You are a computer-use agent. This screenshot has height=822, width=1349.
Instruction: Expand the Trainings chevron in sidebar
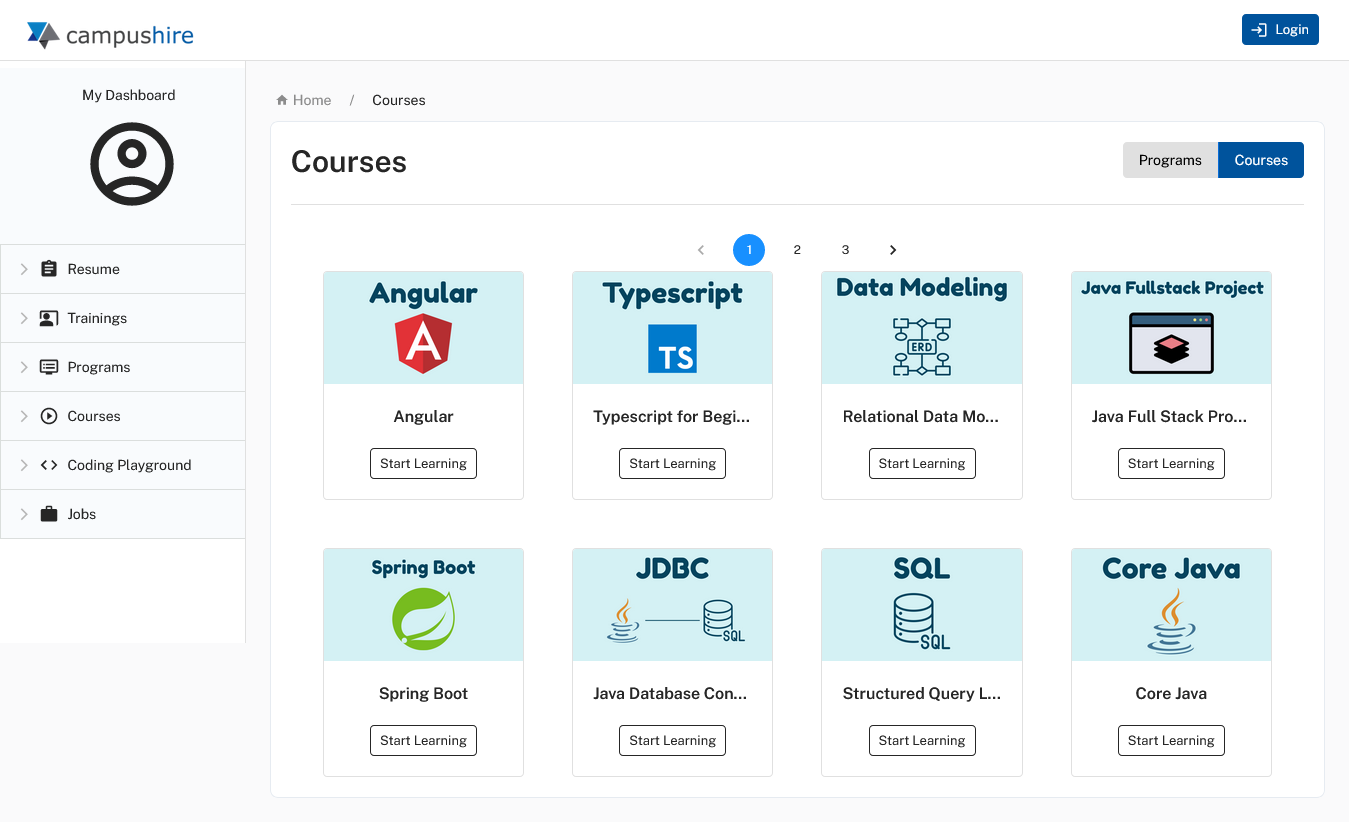coord(24,318)
